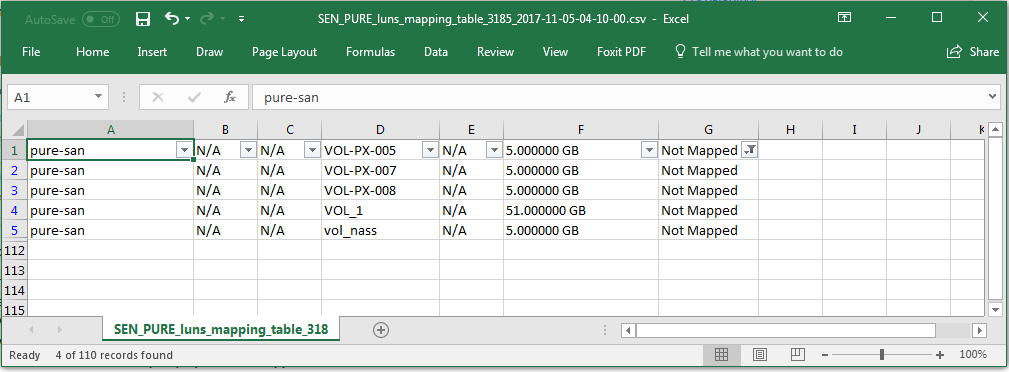The width and height of the screenshot is (1009, 372).
Task: Click zoom in plus button
Action: tap(940, 355)
